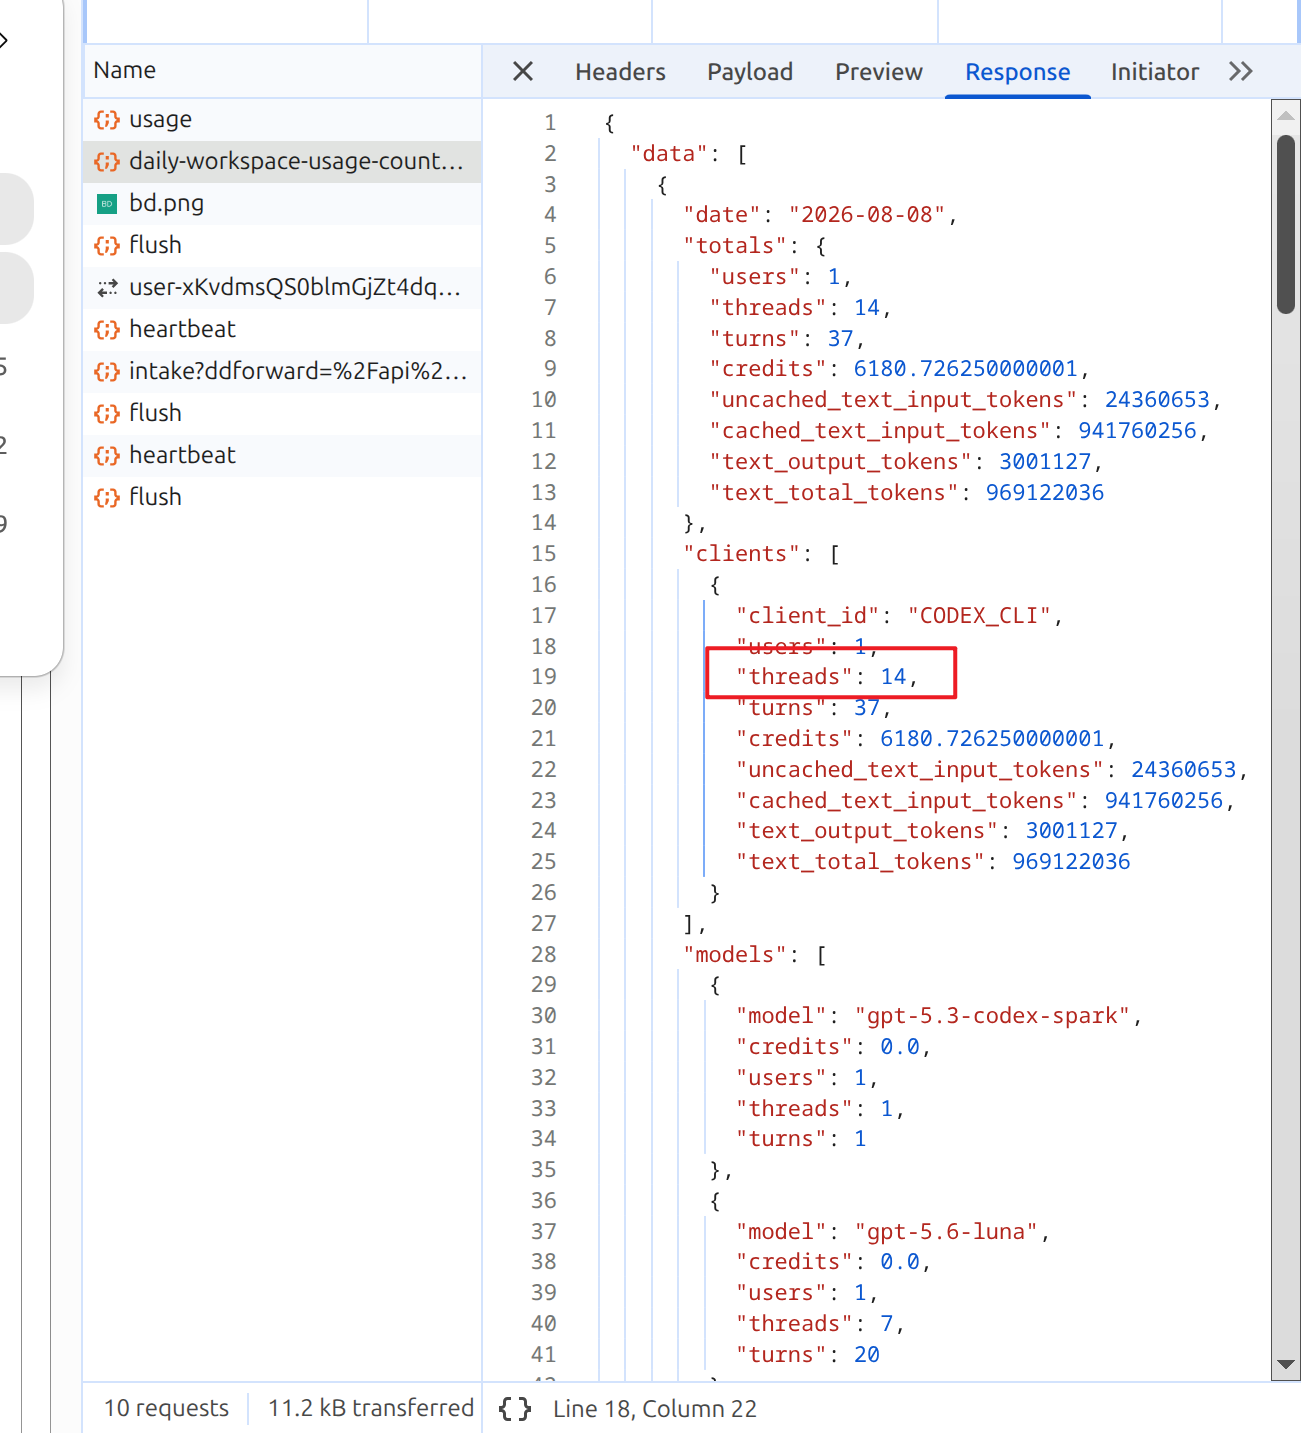The height and width of the screenshot is (1433, 1301).
Task: Select the daily-workspace-usage-count request
Action: [x=282, y=161]
